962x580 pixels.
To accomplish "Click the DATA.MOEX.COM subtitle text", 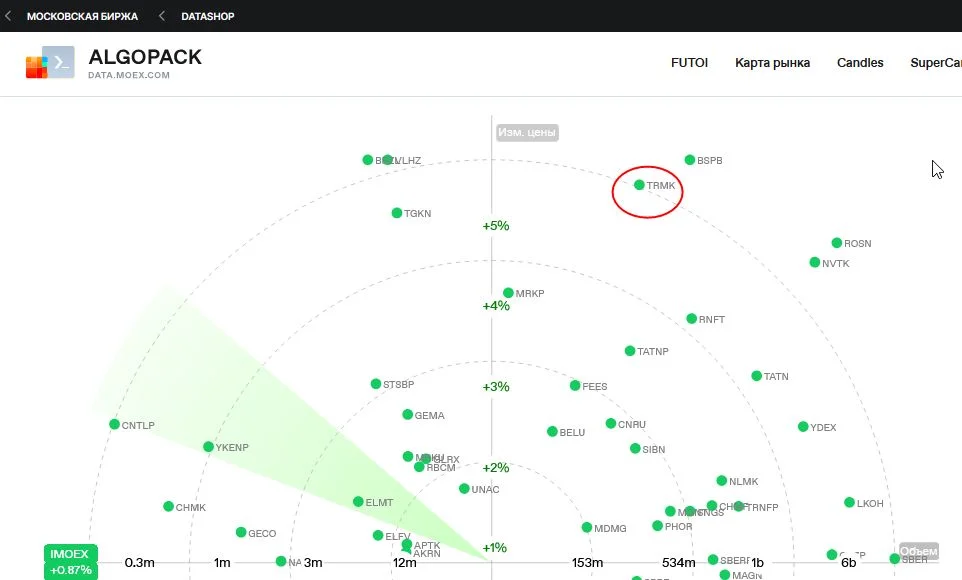I will (x=129, y=75).
